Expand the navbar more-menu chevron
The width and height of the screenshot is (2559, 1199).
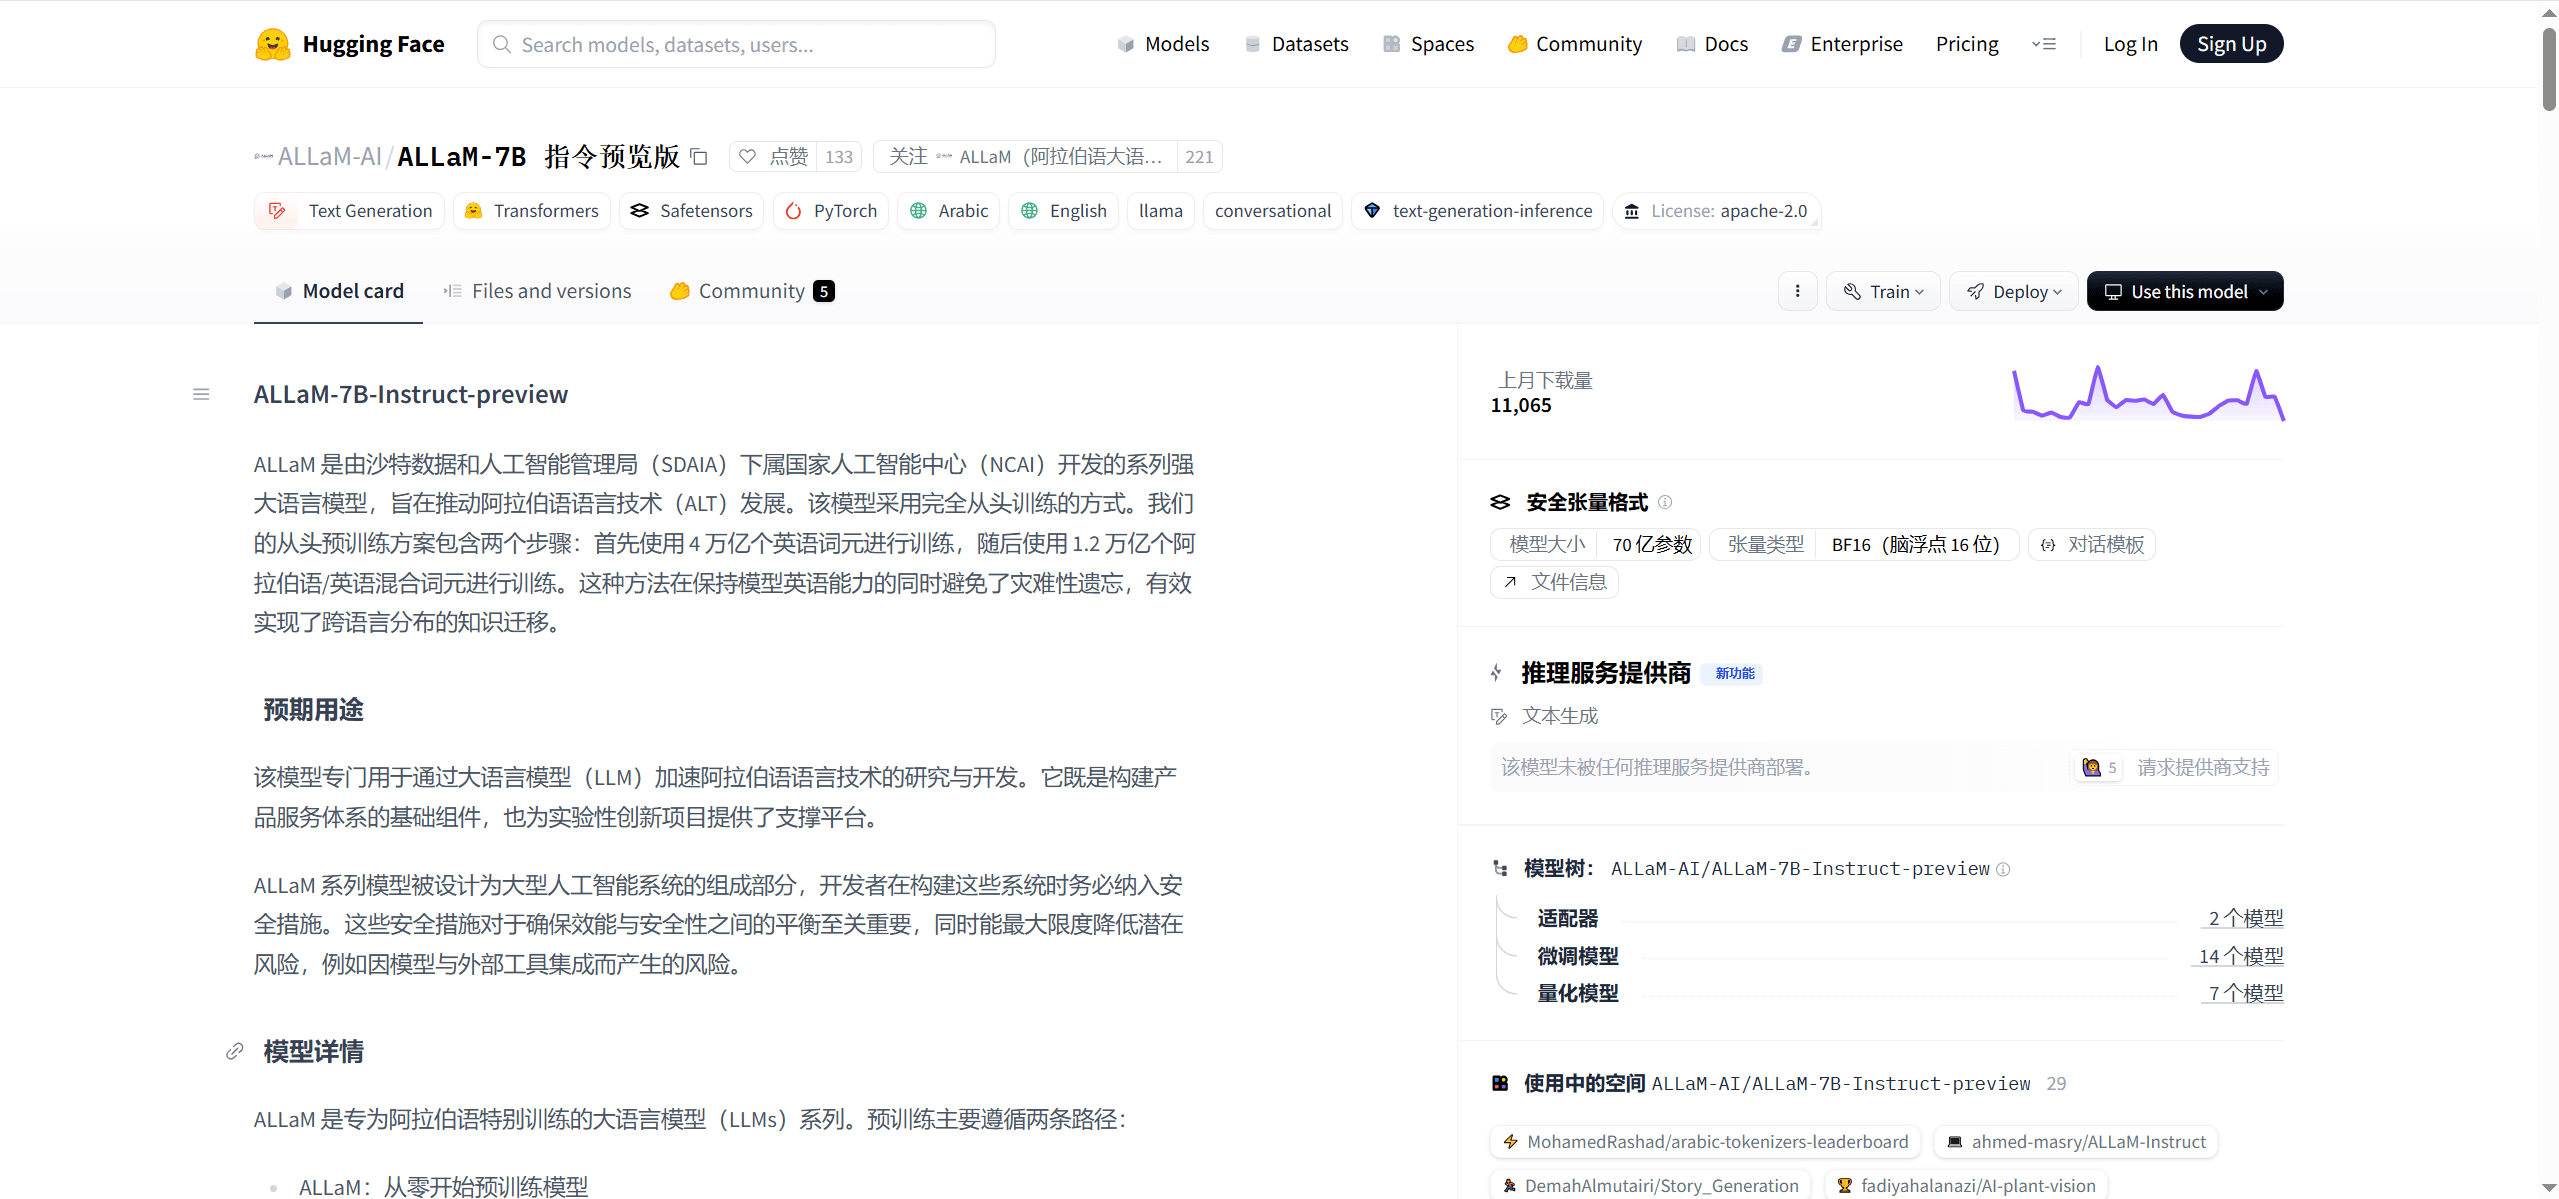(2044, 44)
